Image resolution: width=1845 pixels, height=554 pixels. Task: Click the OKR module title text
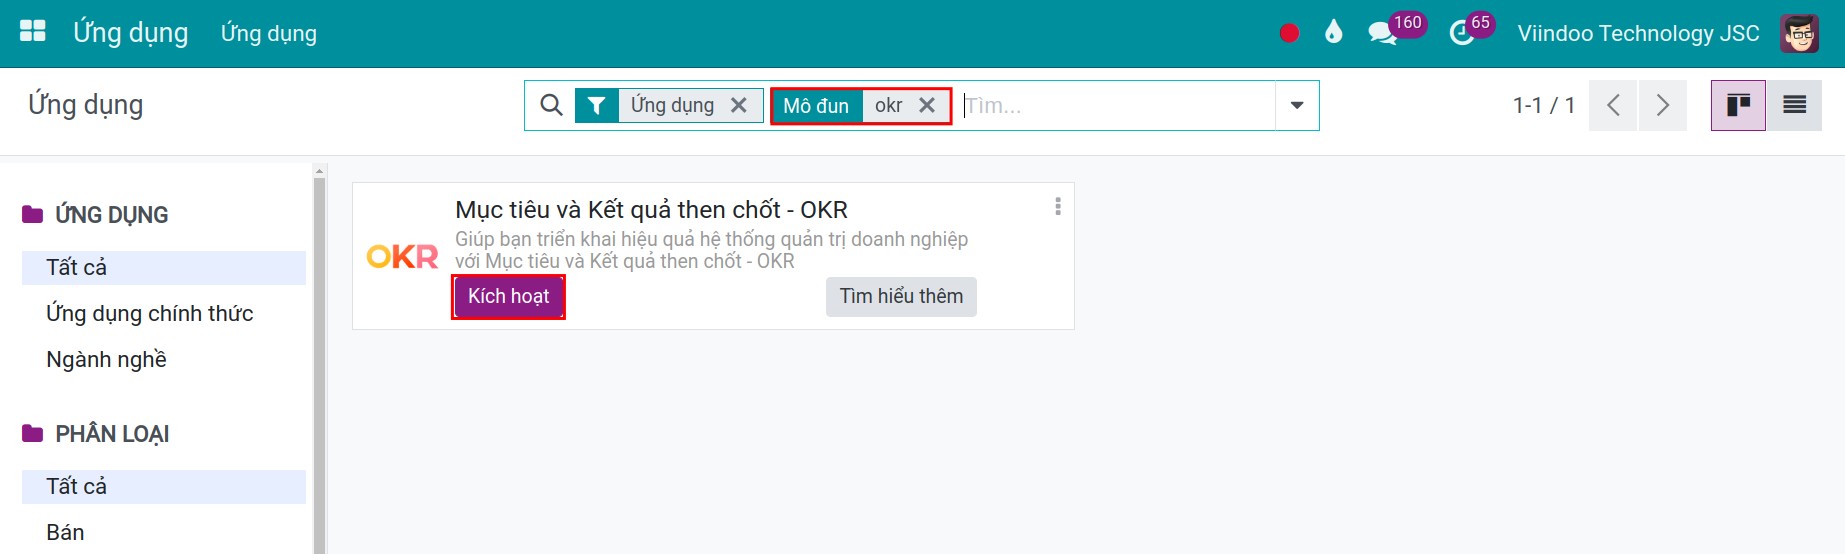pos(651,210)
